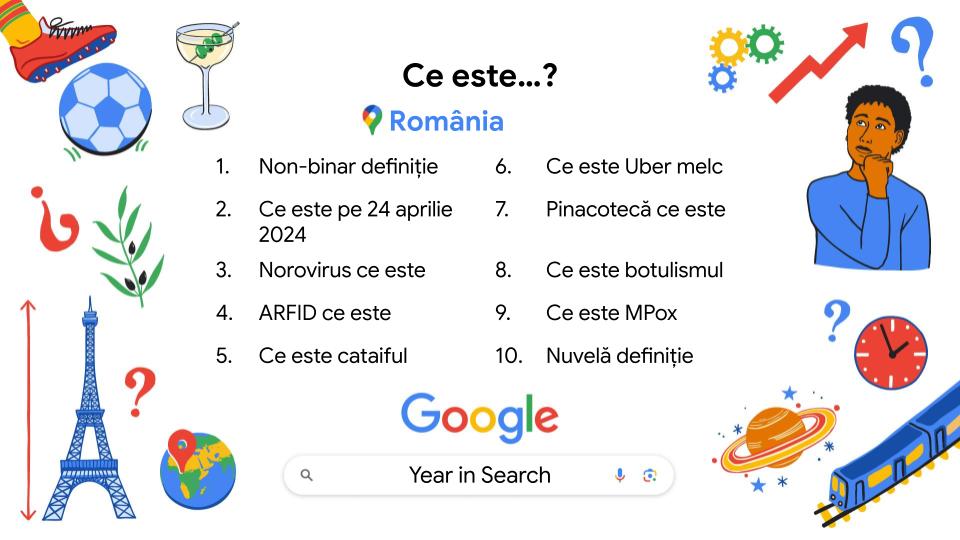This screenshot has height=540, width=960.
Task: Click the Eiffel Tower illustration
Action: tap(90, 418)
